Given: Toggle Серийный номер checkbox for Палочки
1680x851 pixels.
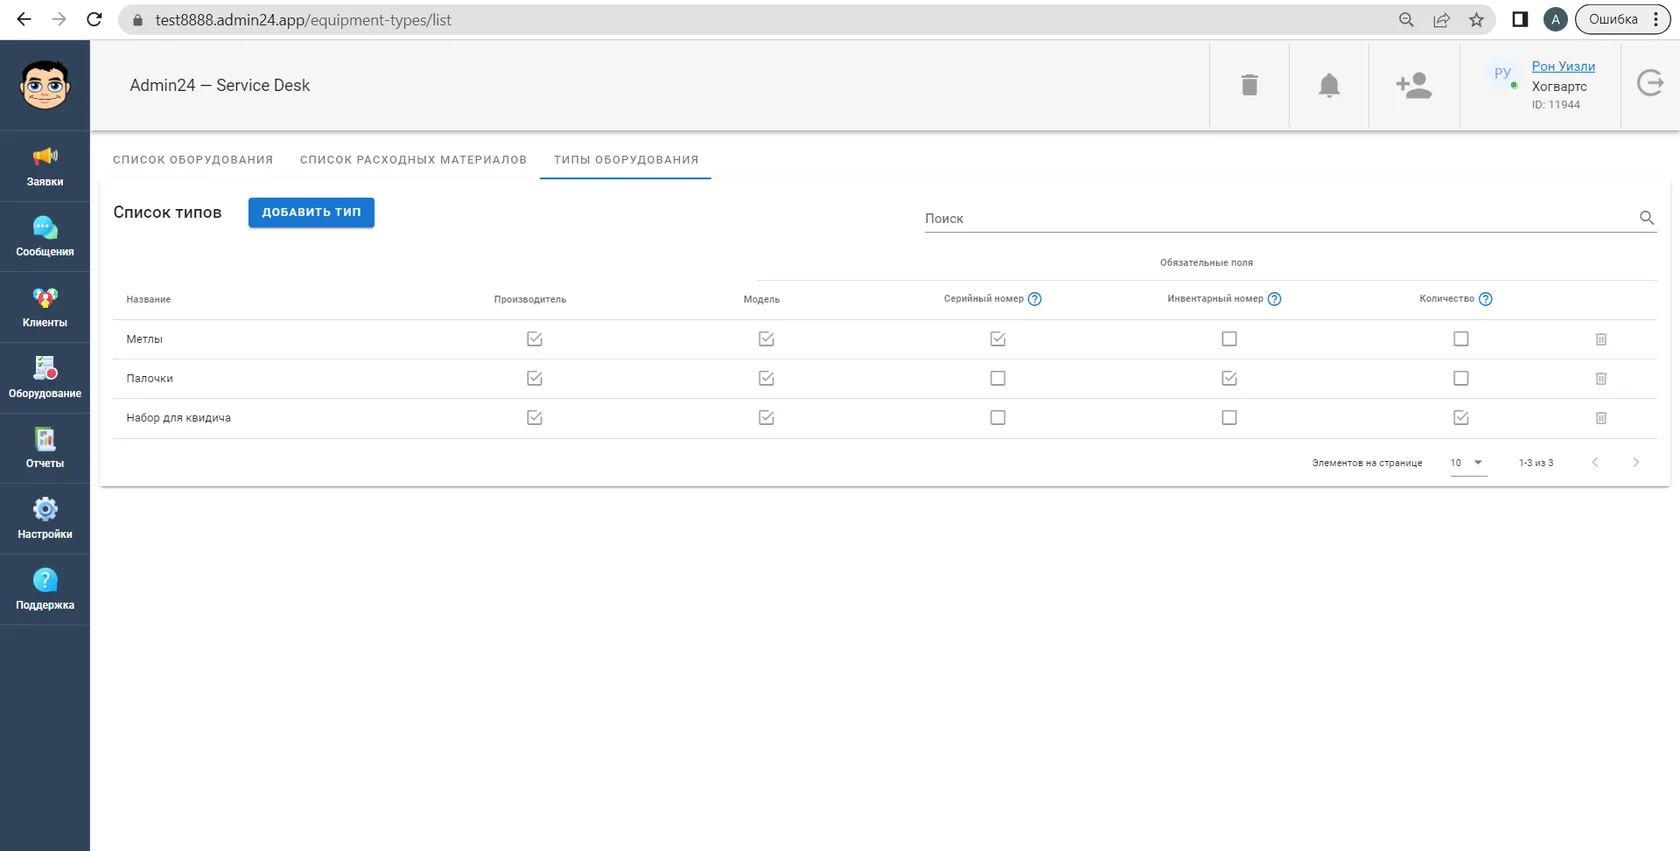Looking at the screenshot, I should tap(998, 378).
